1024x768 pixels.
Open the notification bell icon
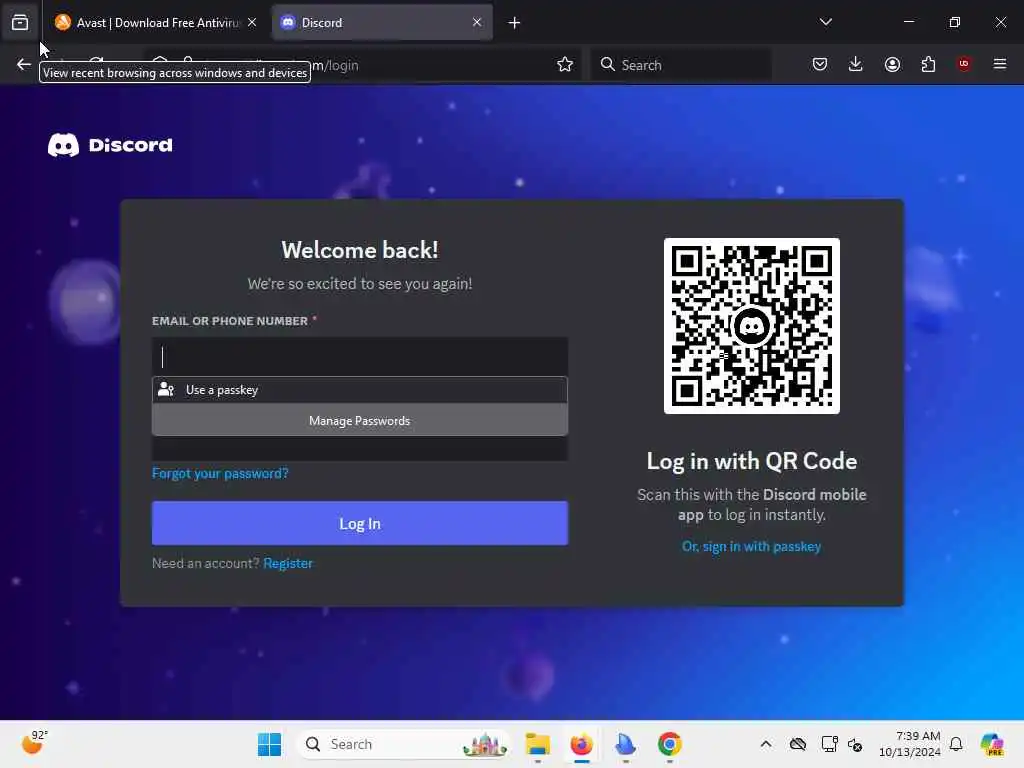(x=956, y=744)
